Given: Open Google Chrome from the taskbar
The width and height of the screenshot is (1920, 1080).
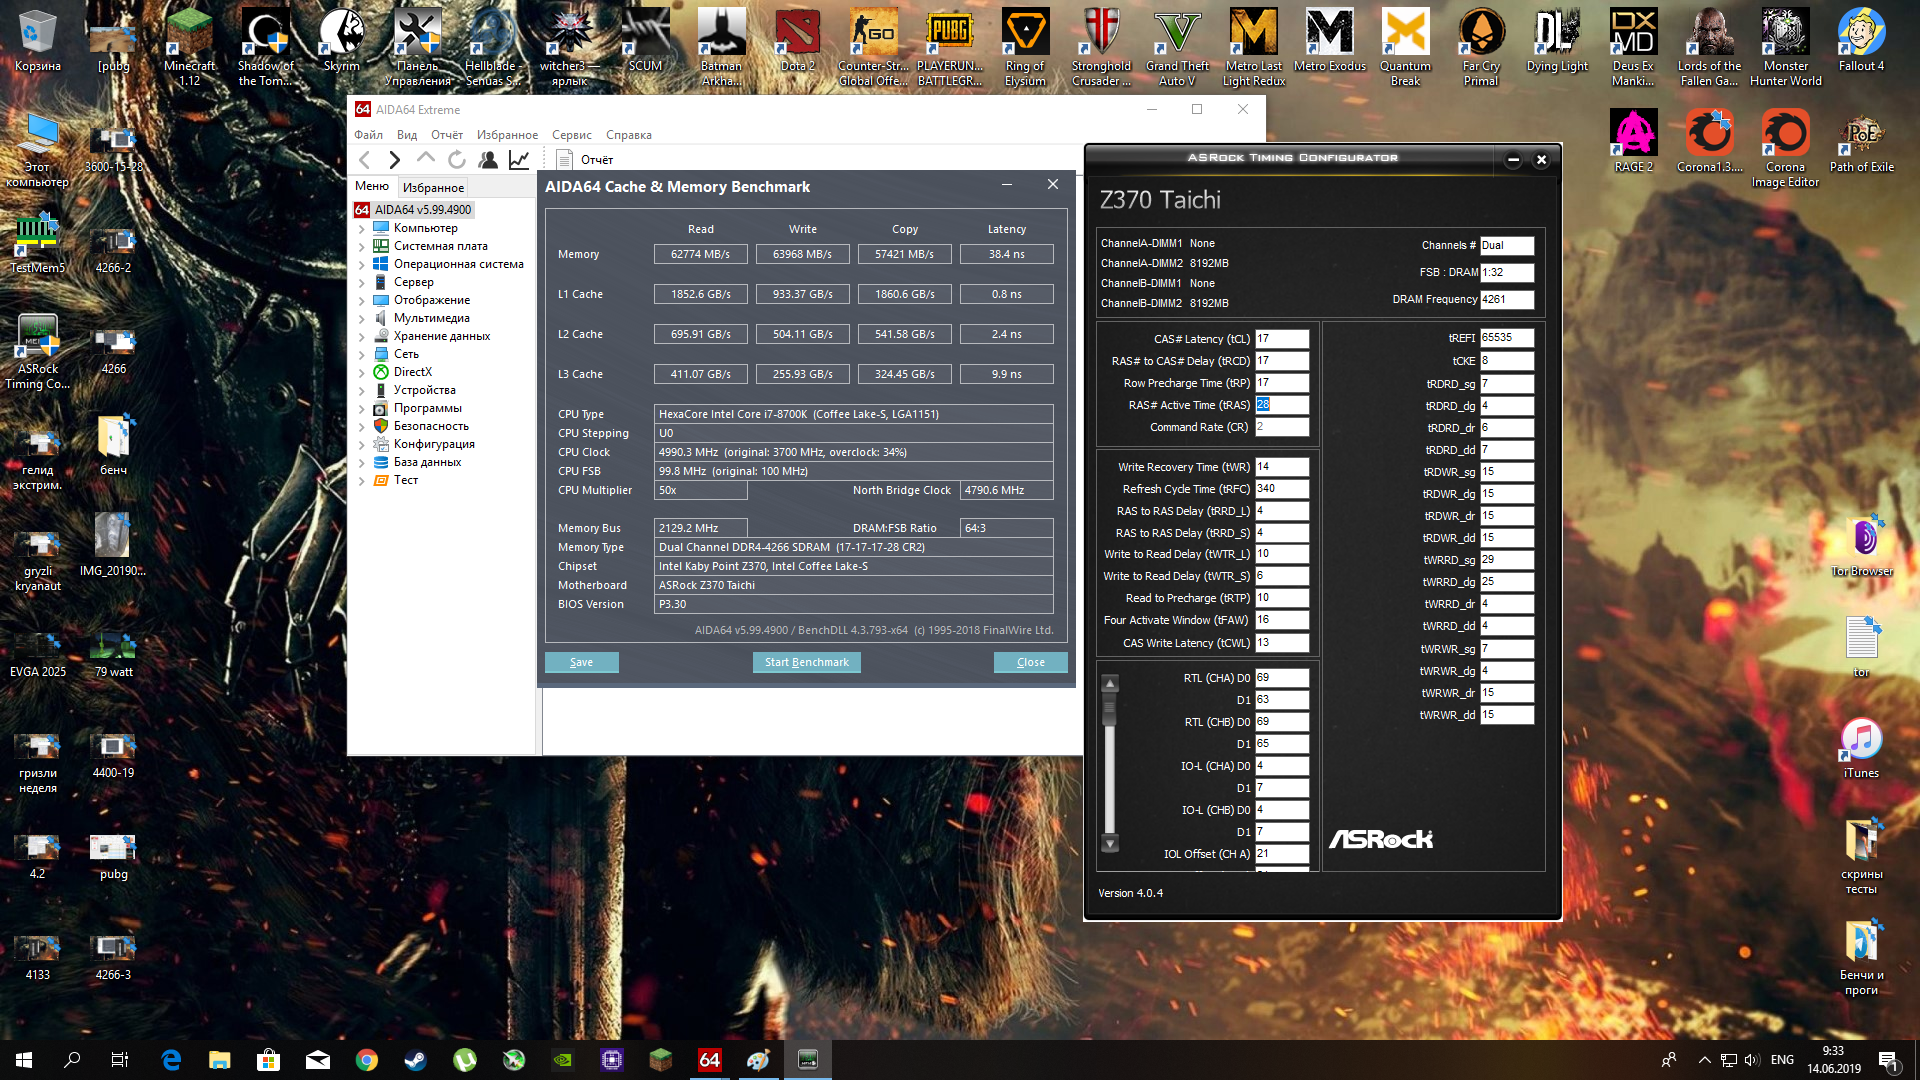Looking at the screenshot, I should (366, 1060).
